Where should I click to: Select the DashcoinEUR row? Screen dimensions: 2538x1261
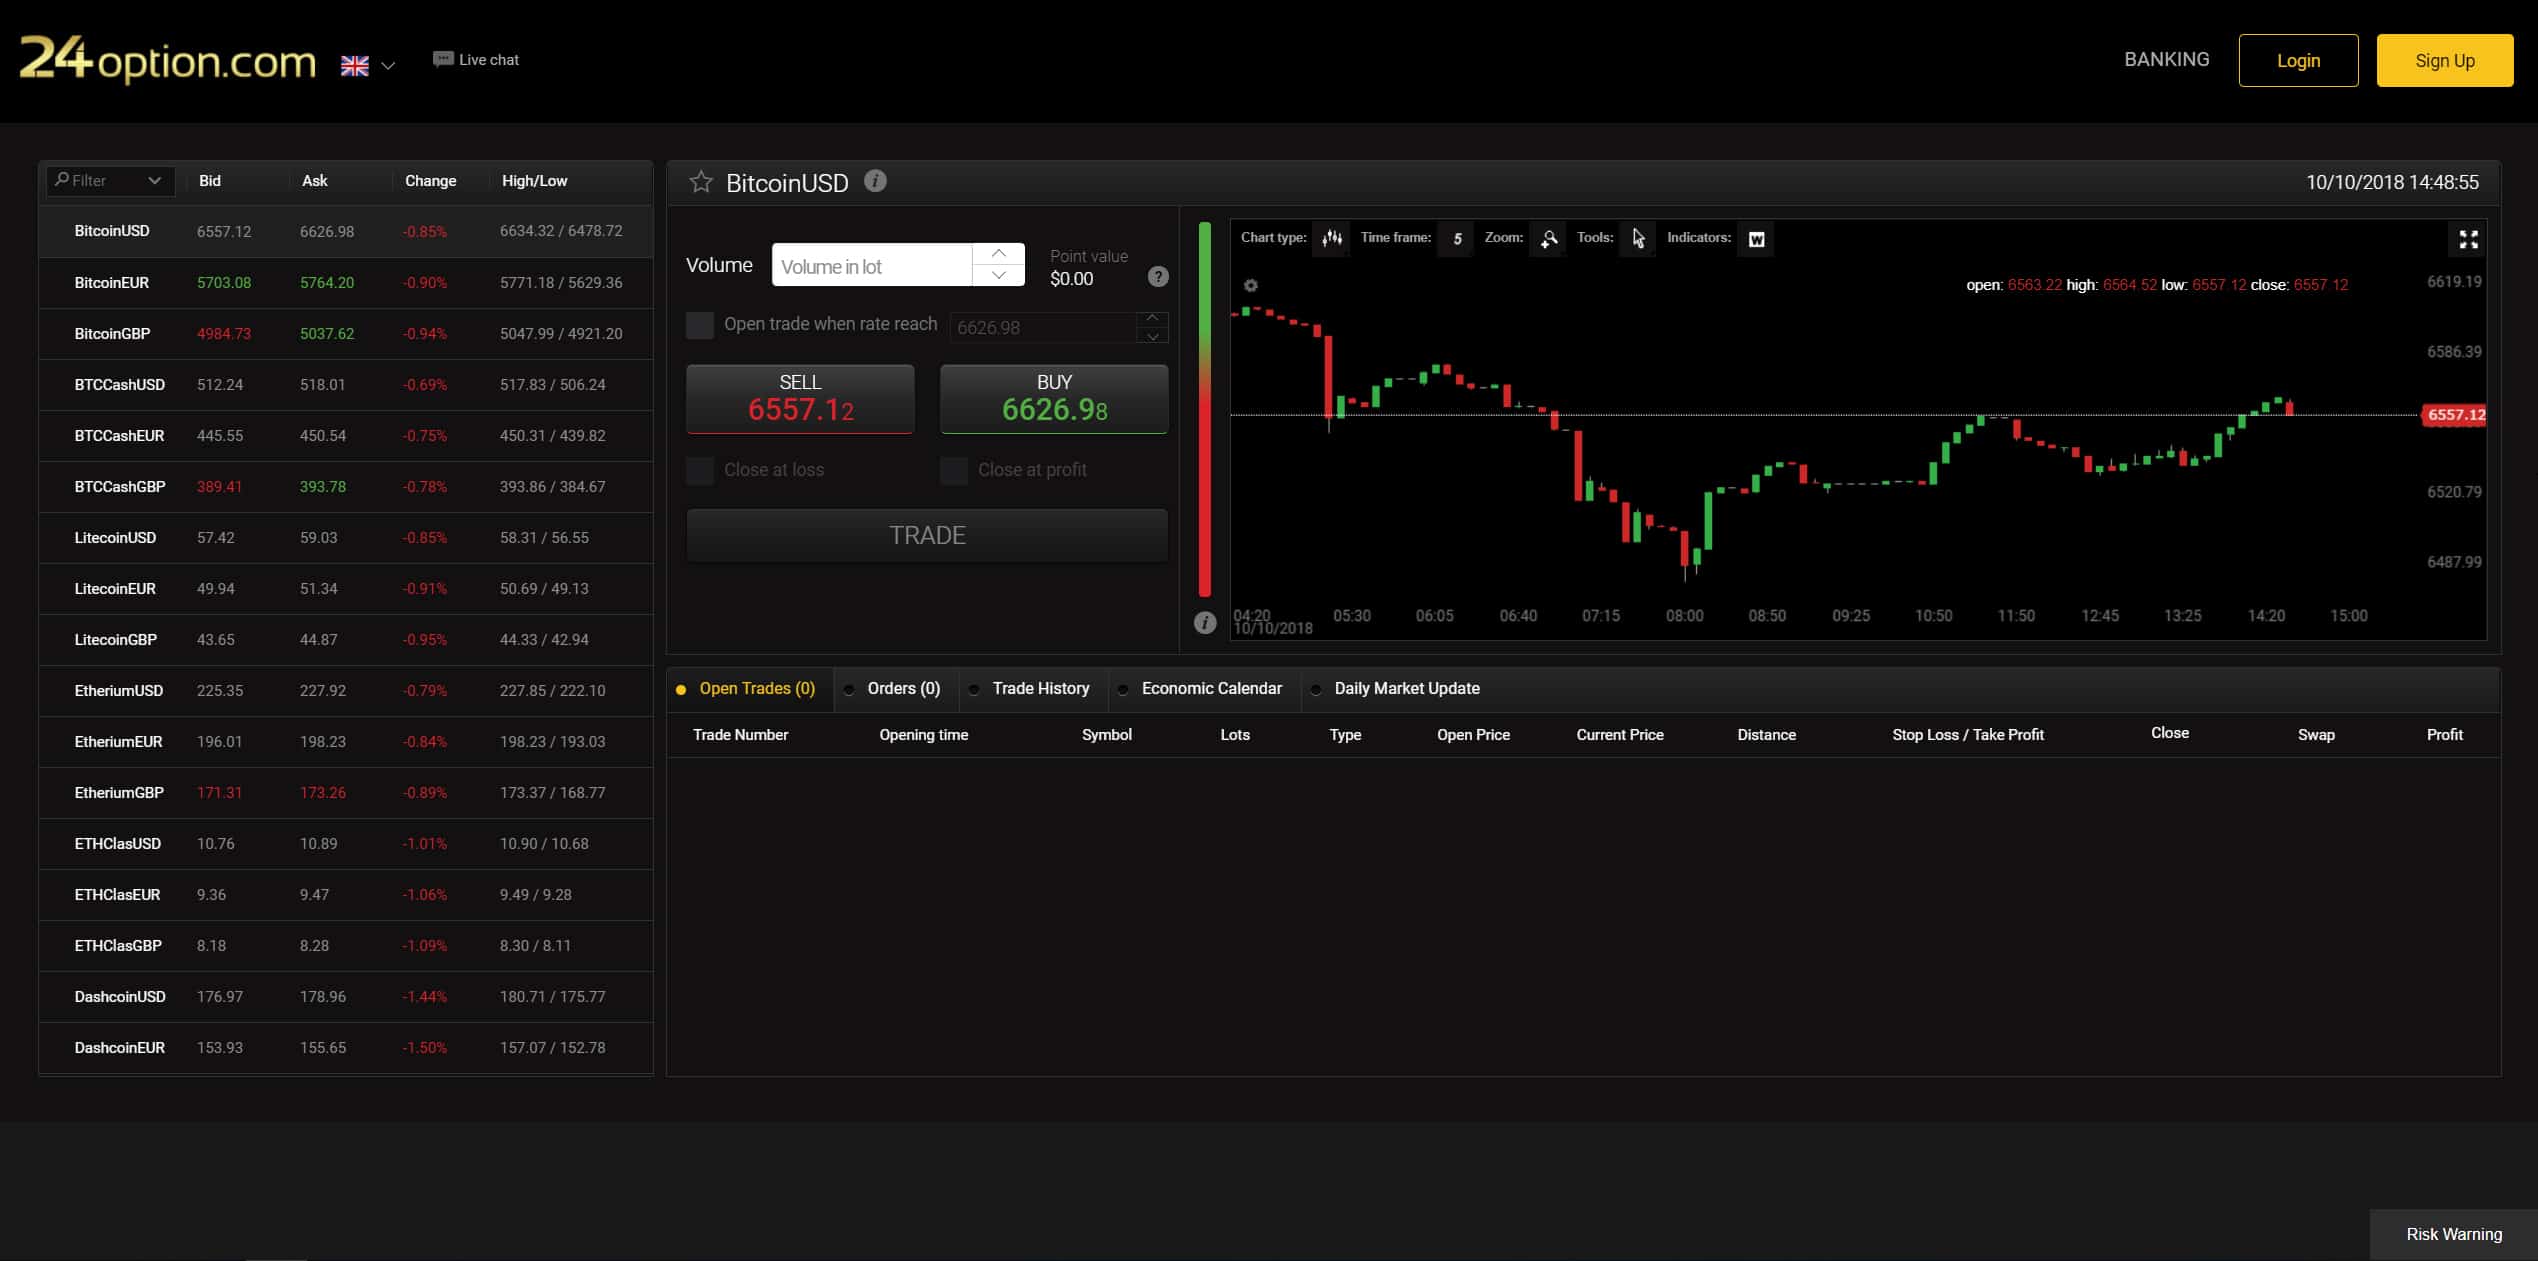click(x=346, y=1048)
